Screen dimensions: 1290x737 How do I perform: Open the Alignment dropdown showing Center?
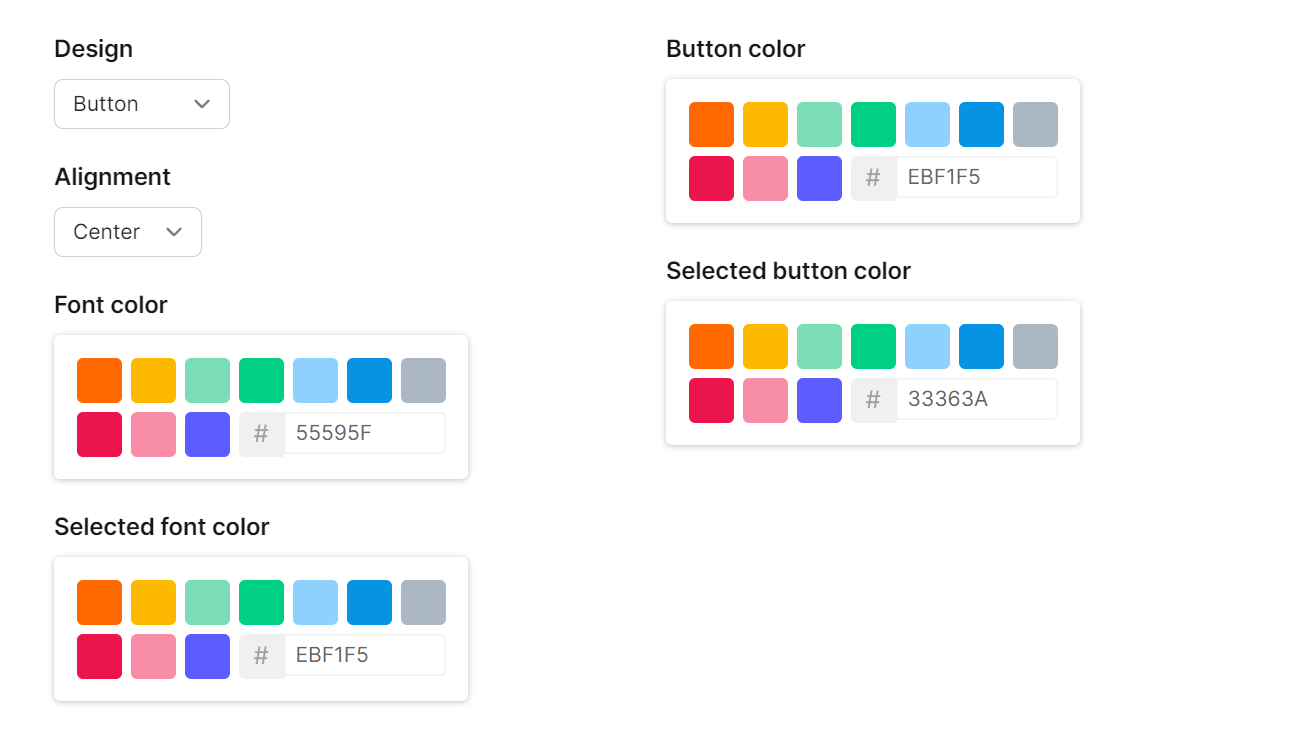coord(128,232)
